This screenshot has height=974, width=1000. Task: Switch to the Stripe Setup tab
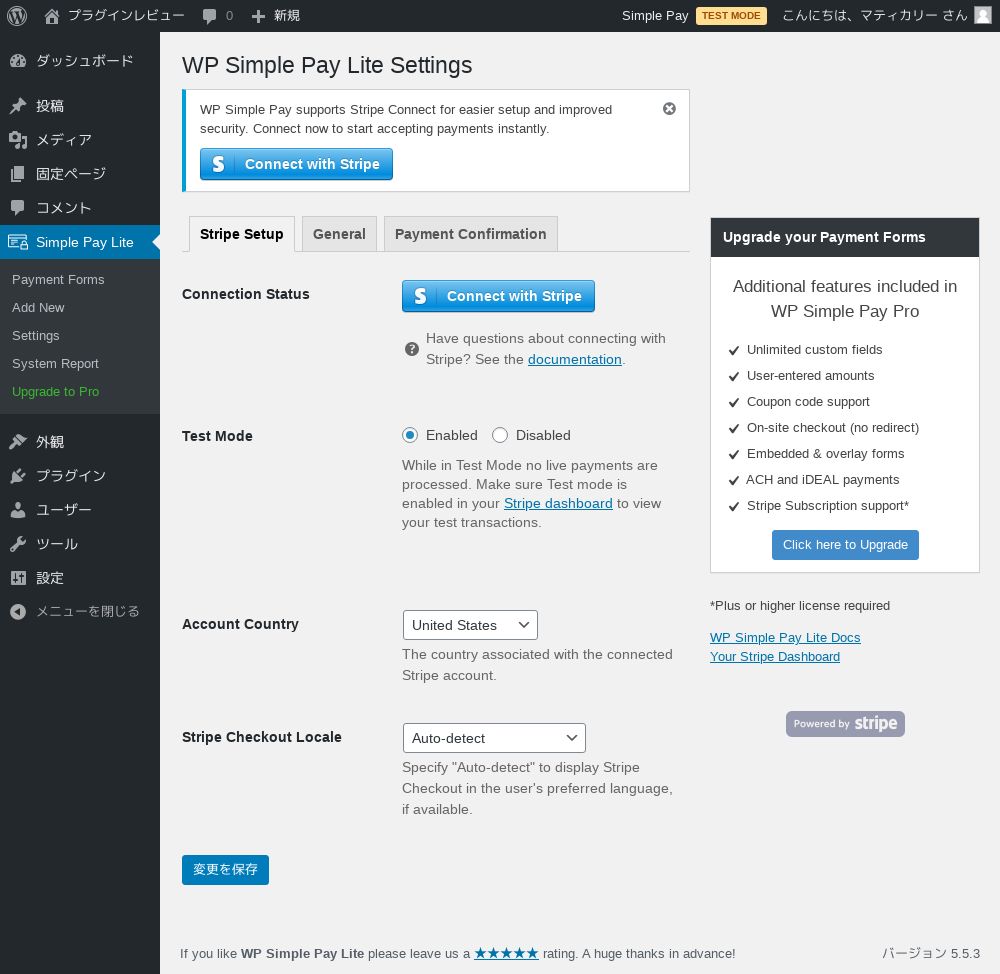pos(242,234)
